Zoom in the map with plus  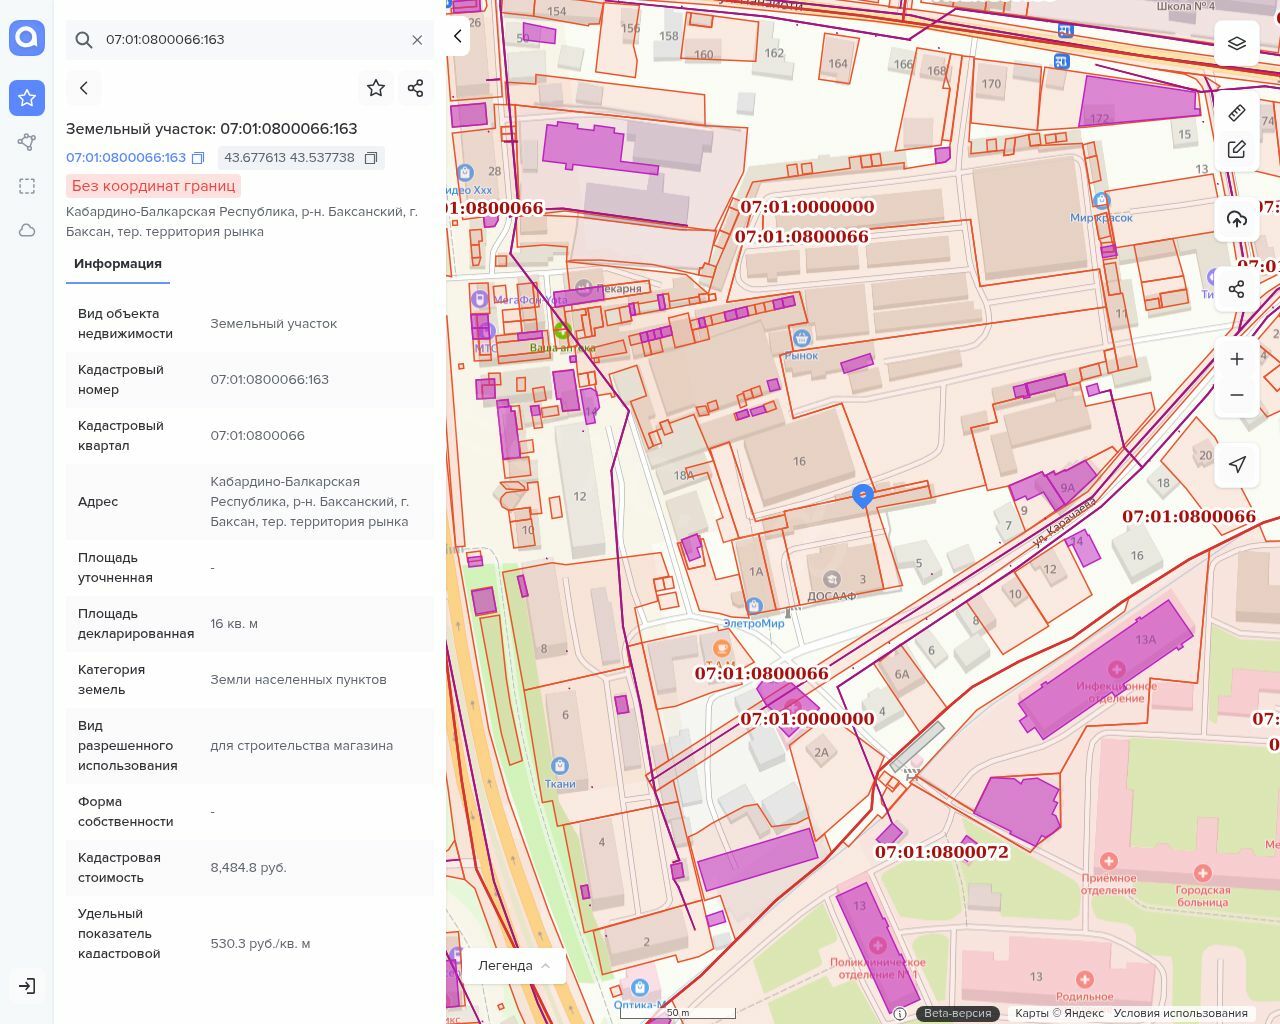point(1237,359)
